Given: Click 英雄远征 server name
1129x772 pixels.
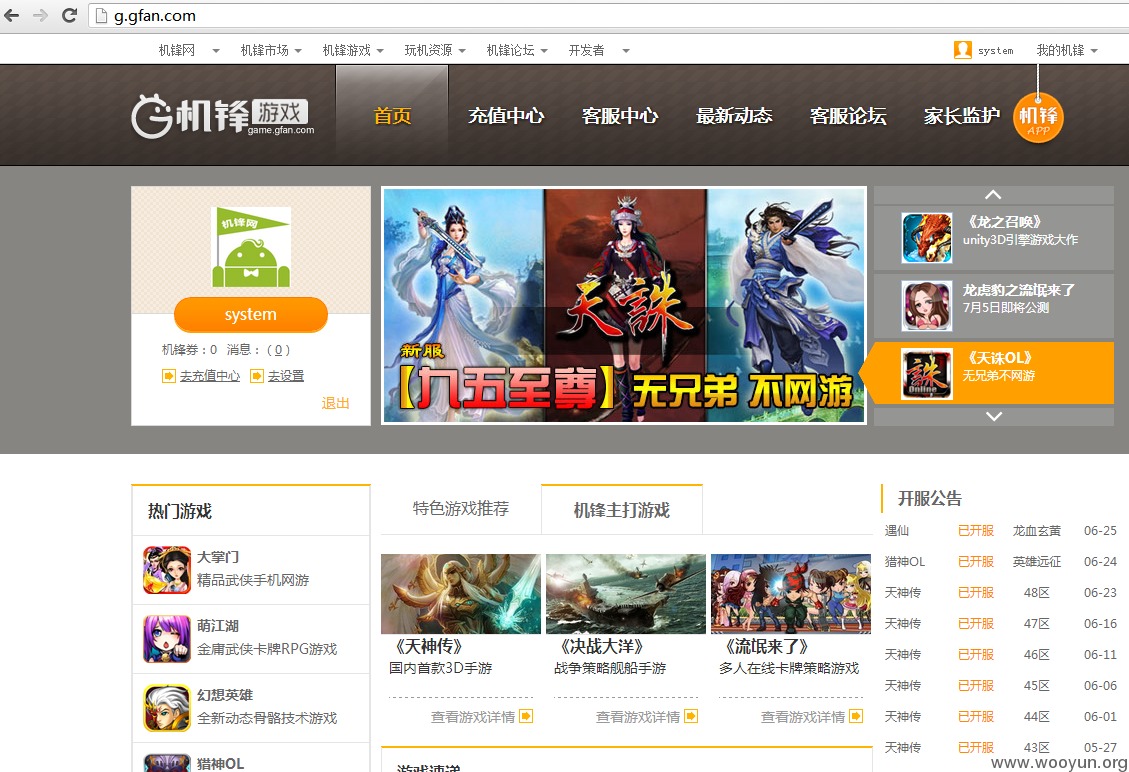Looking at the screenshot, I should coord(1037,562).
